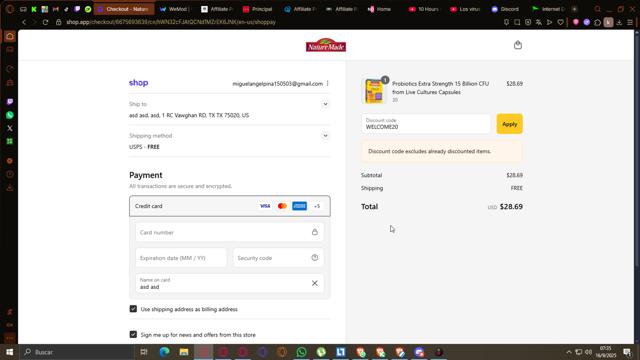640x360 pixels.
Task: Open WhatsApp from the taskbar
Action: 301,352
